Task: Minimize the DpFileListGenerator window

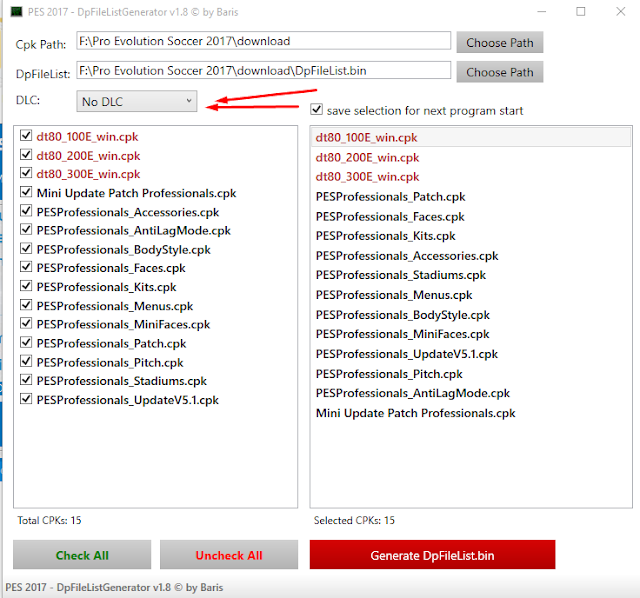Action: click(542, 11)
